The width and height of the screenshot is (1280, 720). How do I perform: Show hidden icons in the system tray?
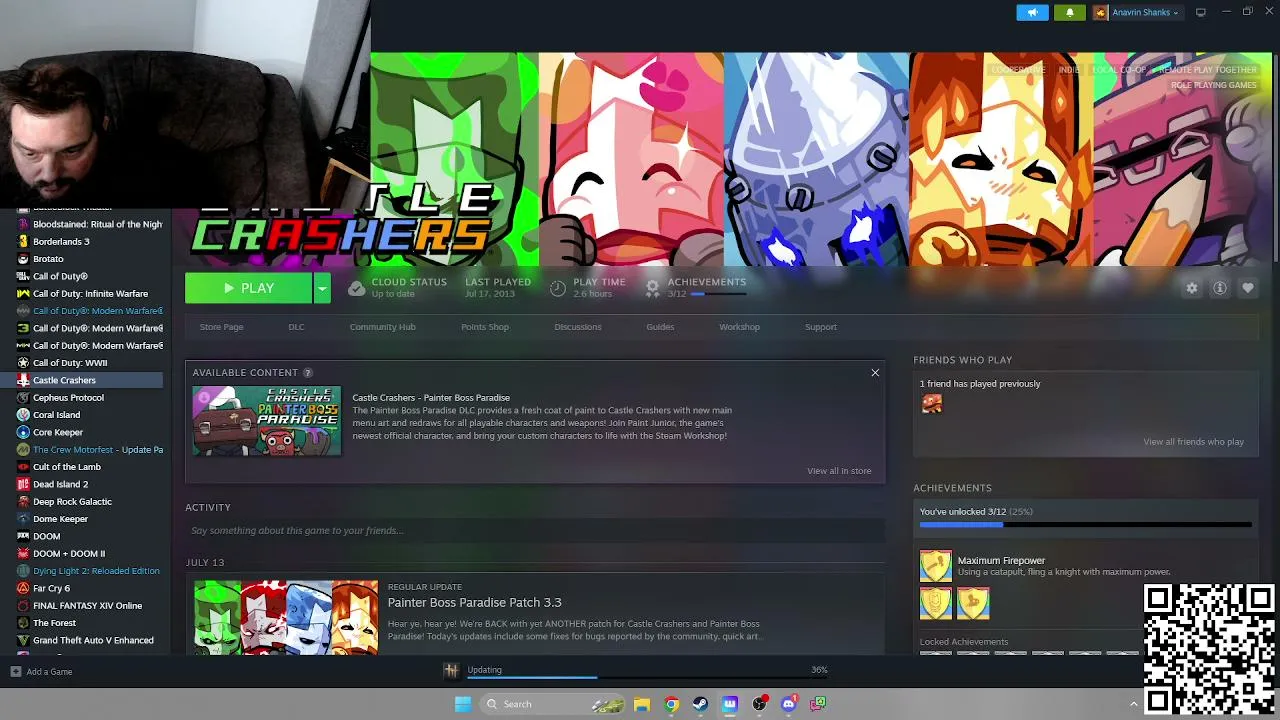(1133, 704)
